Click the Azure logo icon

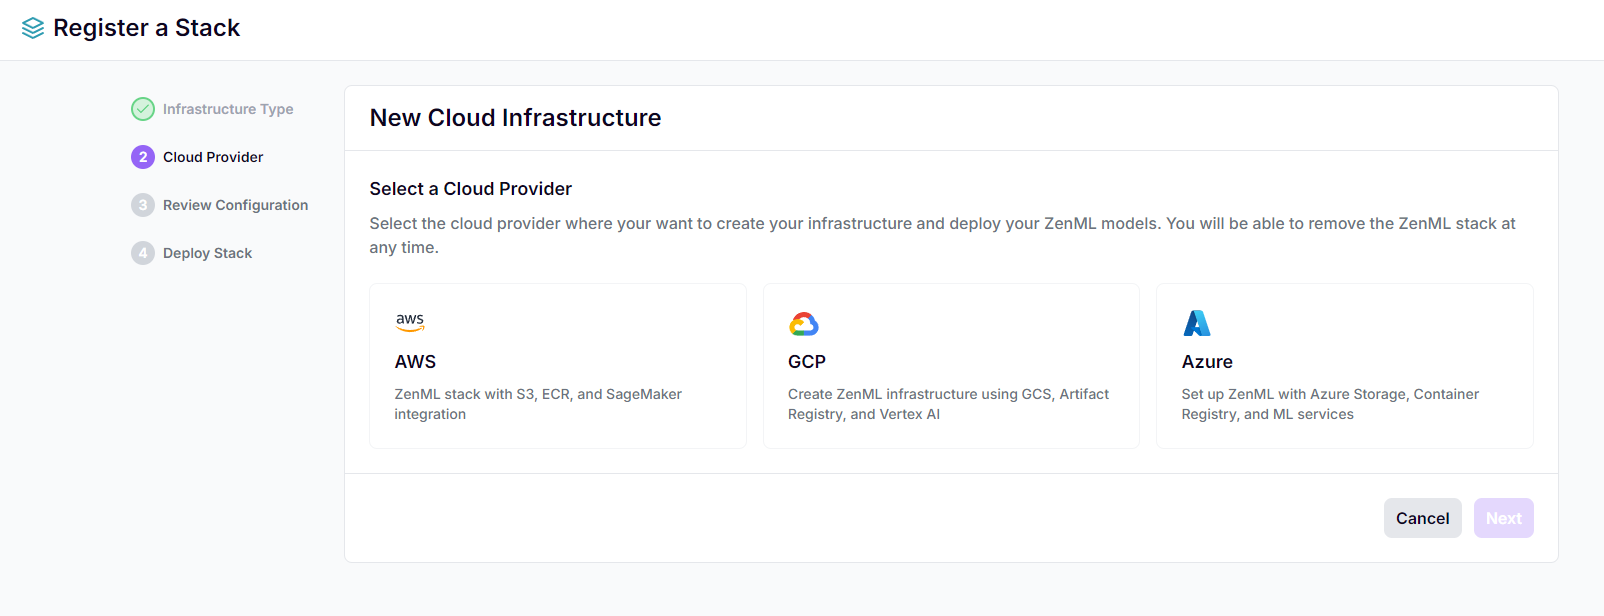(x=1197, y=321)
